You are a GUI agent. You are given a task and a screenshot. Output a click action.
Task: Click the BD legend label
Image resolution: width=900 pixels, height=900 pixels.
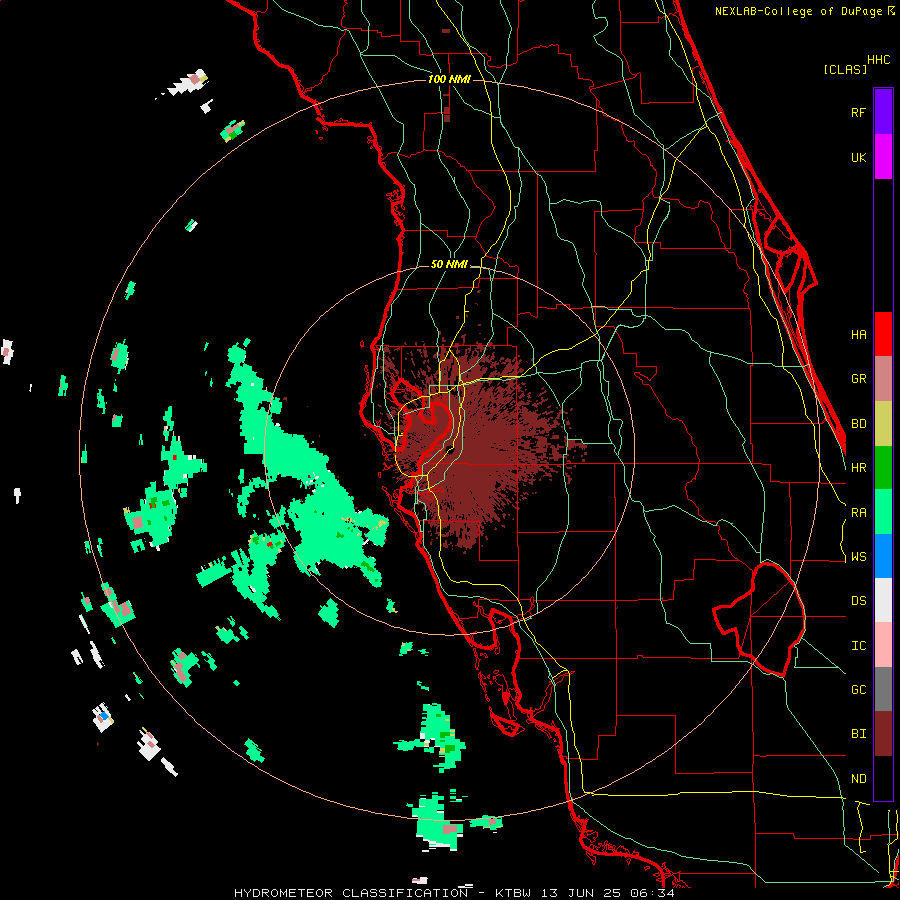coord(858,424)
